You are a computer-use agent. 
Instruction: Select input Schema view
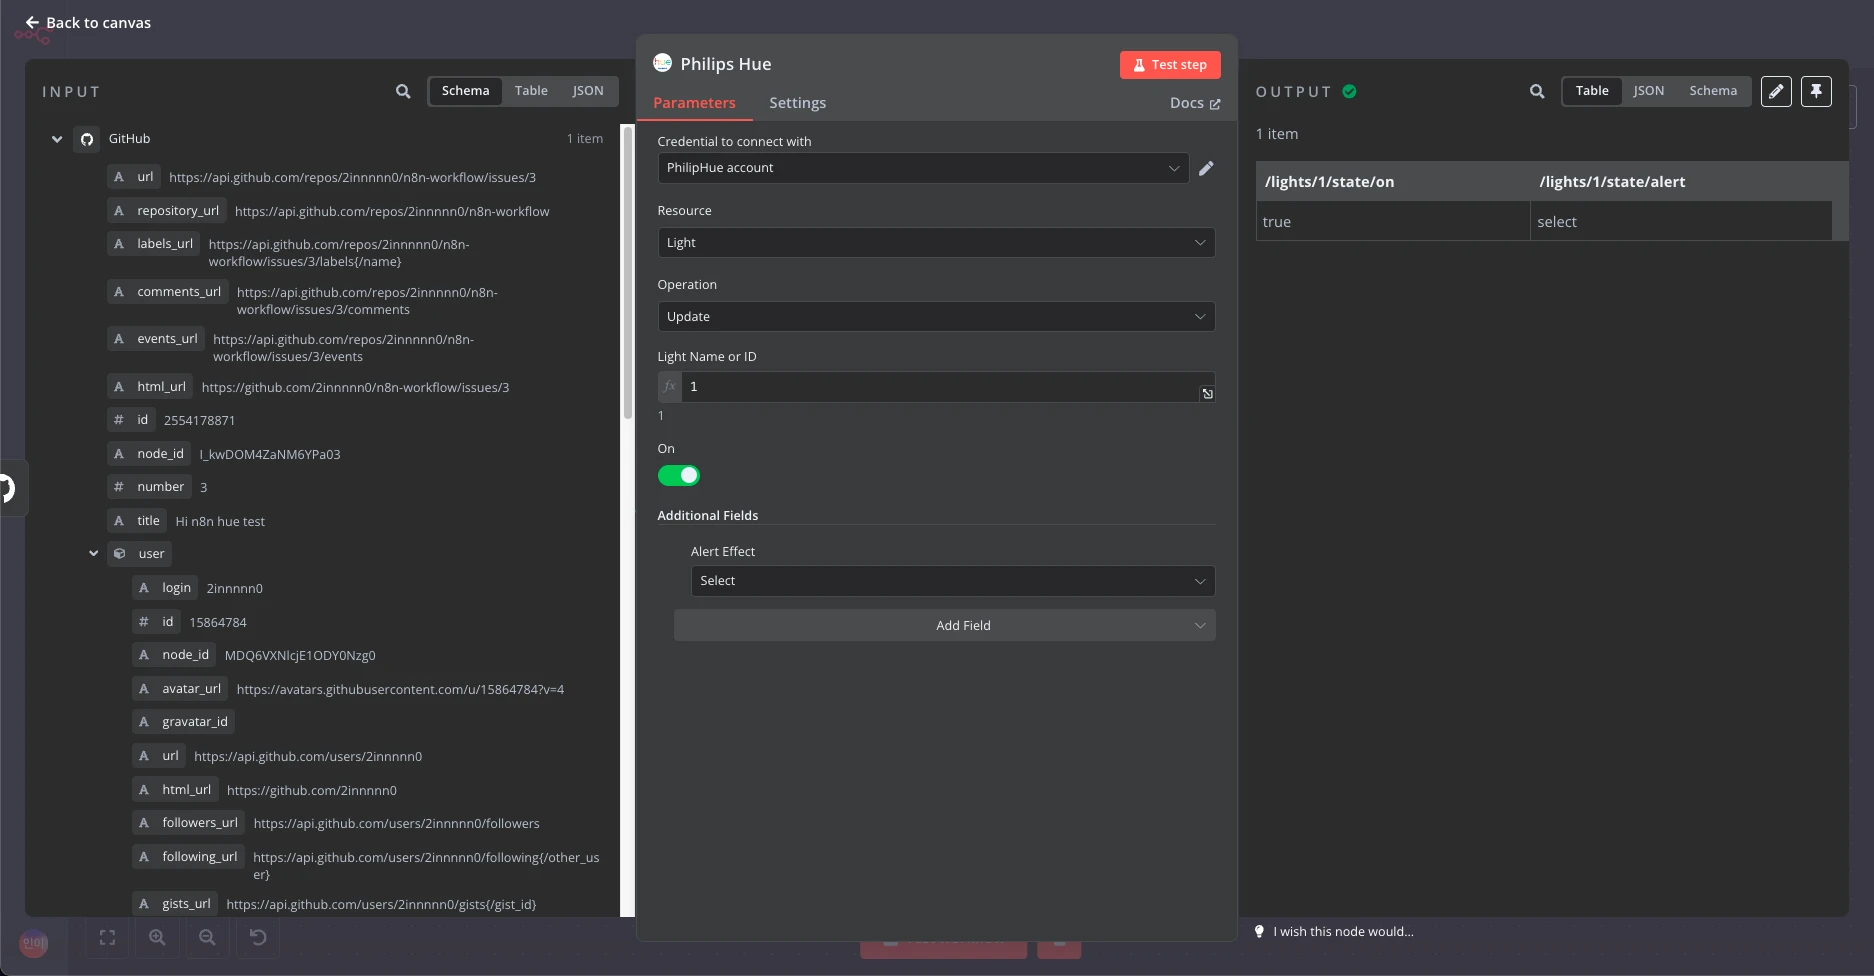pos(465,91)
